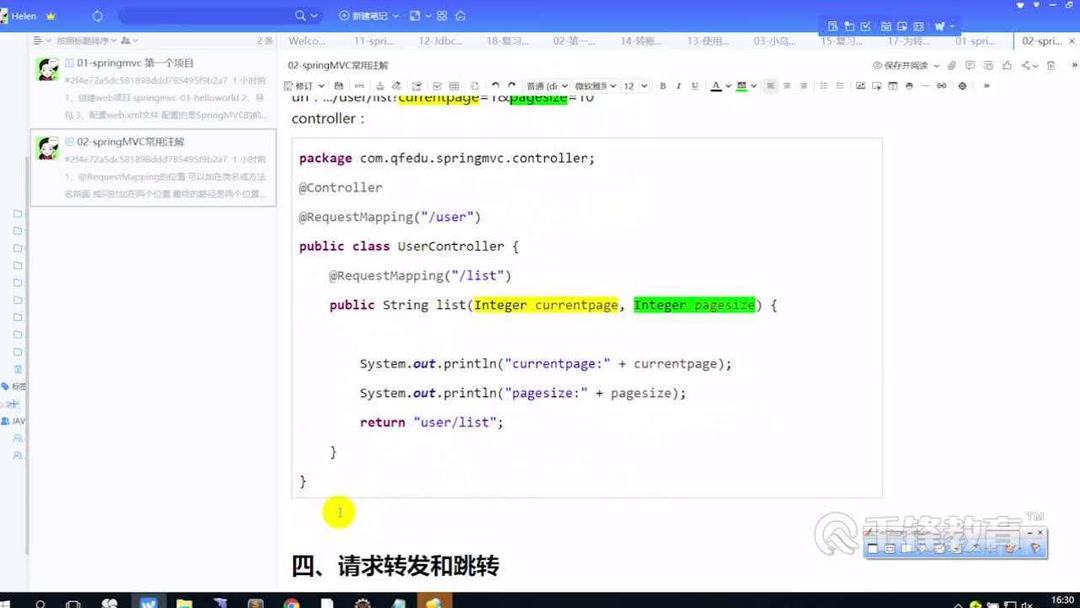Click the search magnifier in the top bar

click(x=298, y=15)
